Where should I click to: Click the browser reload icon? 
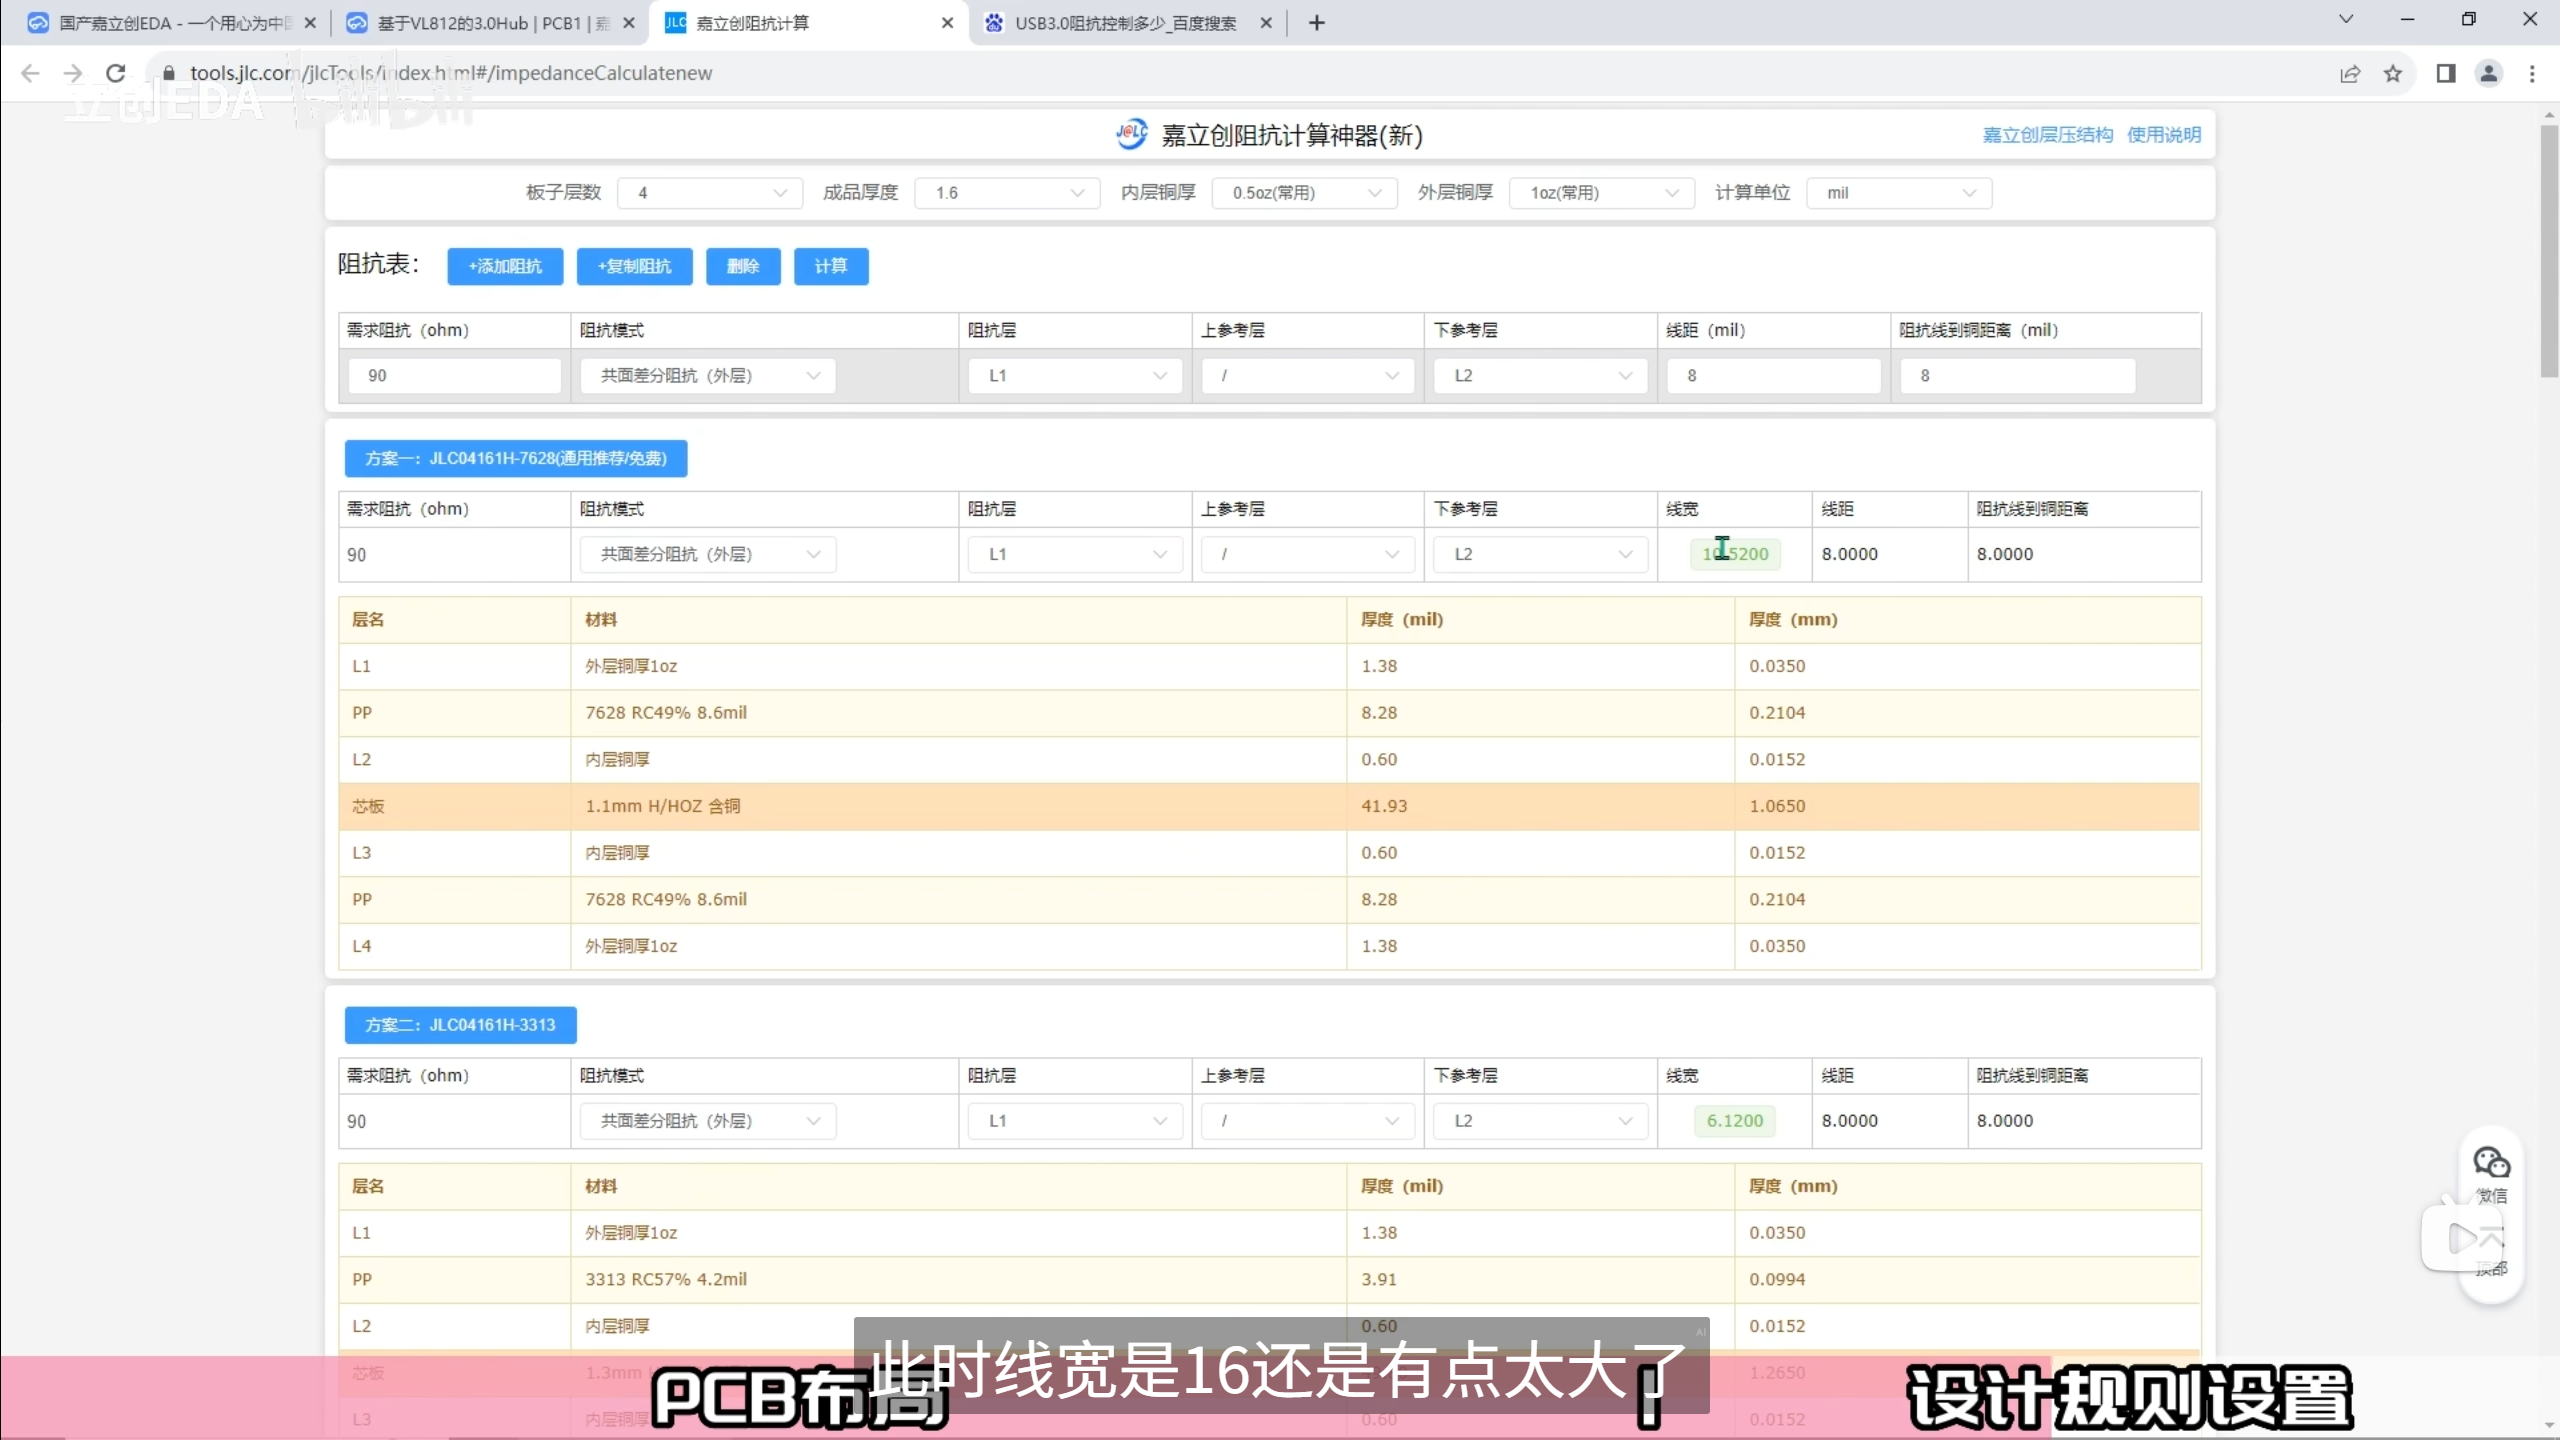pyautogui.click(x=116, y=73)
